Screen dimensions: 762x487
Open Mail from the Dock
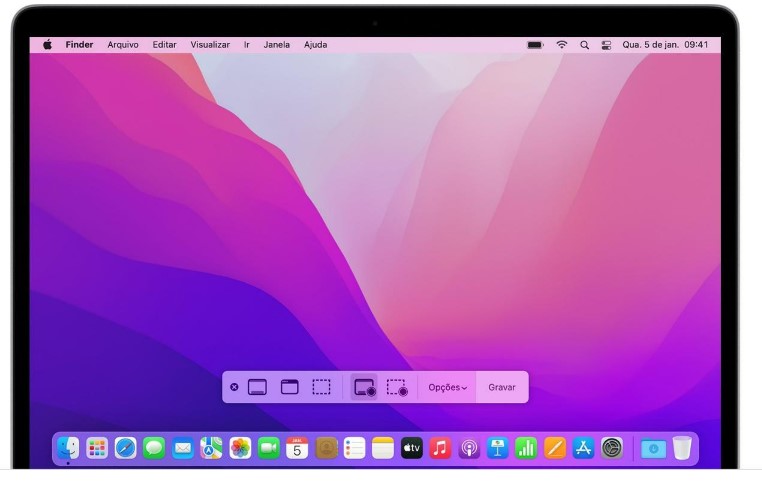183,448
